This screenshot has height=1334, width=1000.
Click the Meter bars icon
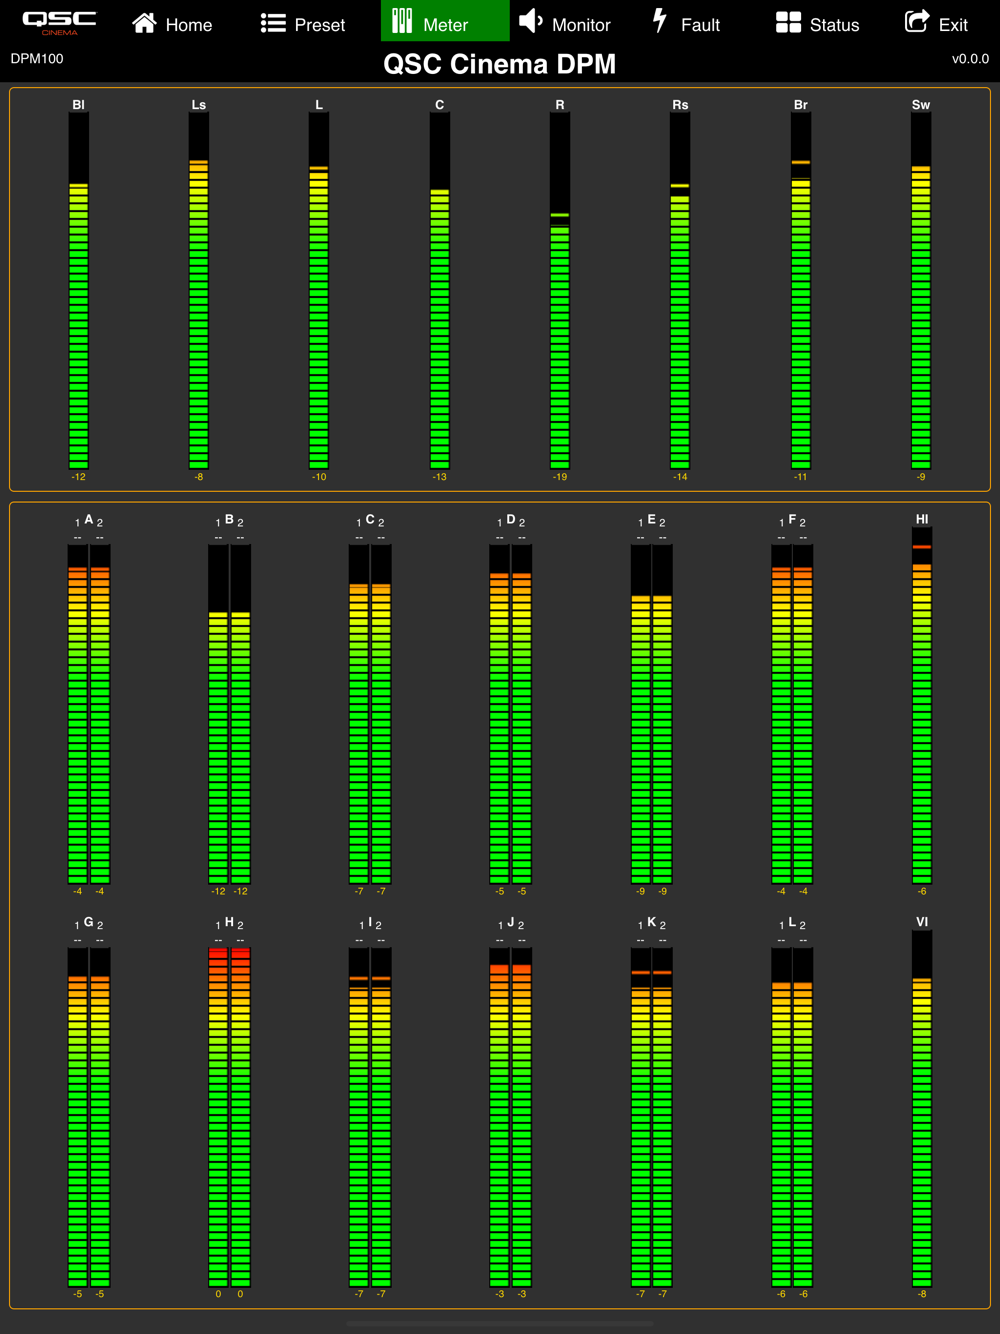click(402, 21)
